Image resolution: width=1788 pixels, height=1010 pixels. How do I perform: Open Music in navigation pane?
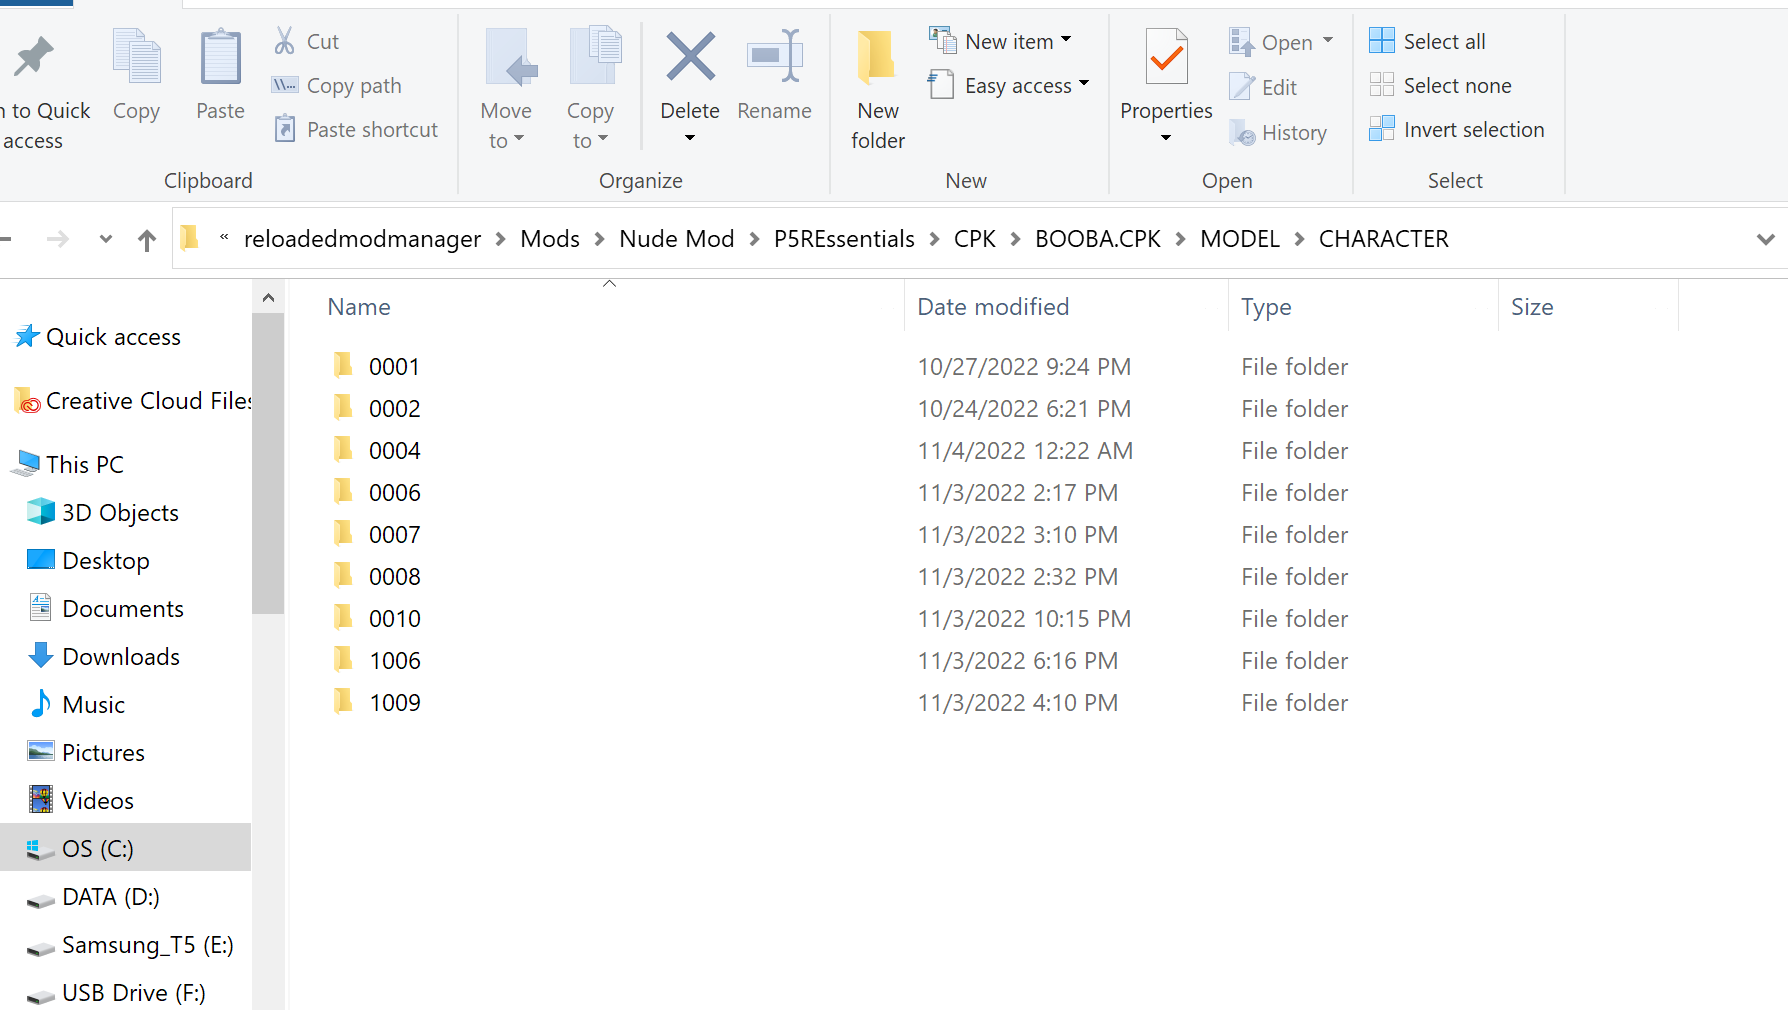pyautogui.click(x=94, y=705)
